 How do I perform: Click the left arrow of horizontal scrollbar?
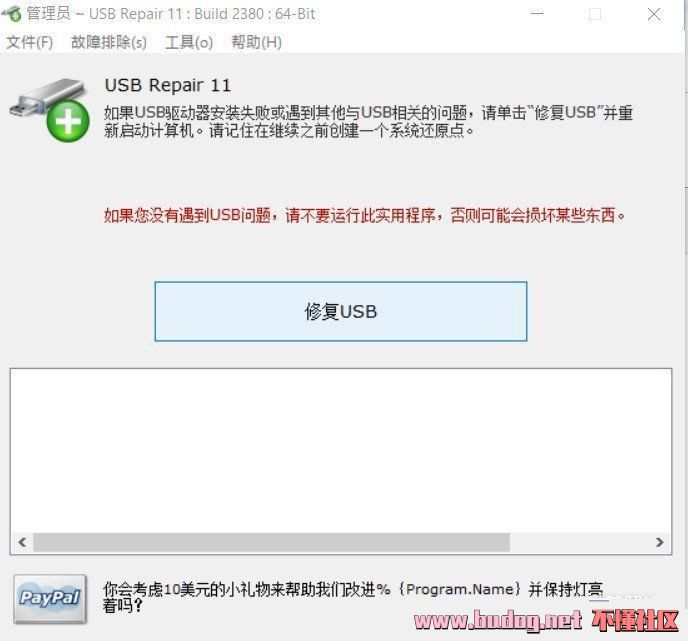coord(22,542)
